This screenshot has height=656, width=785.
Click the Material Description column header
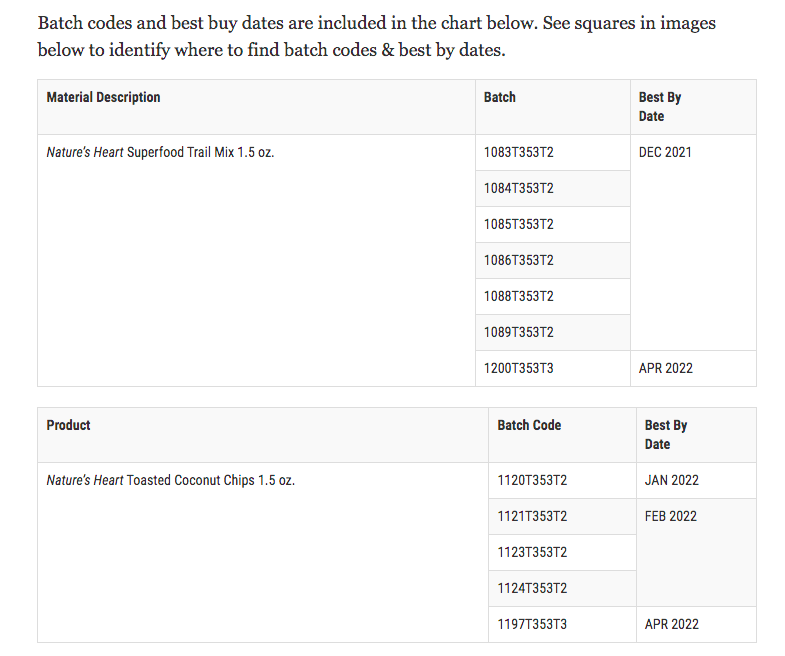103,97
